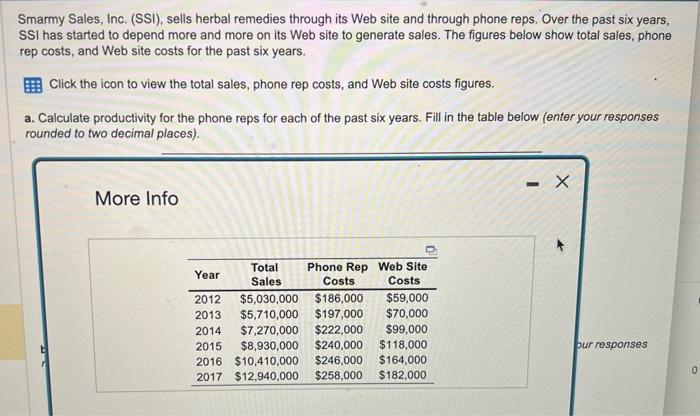Screen dimensions: 700x416
Task: Click the Total Sales column header
Action: (x=265, y=274)
